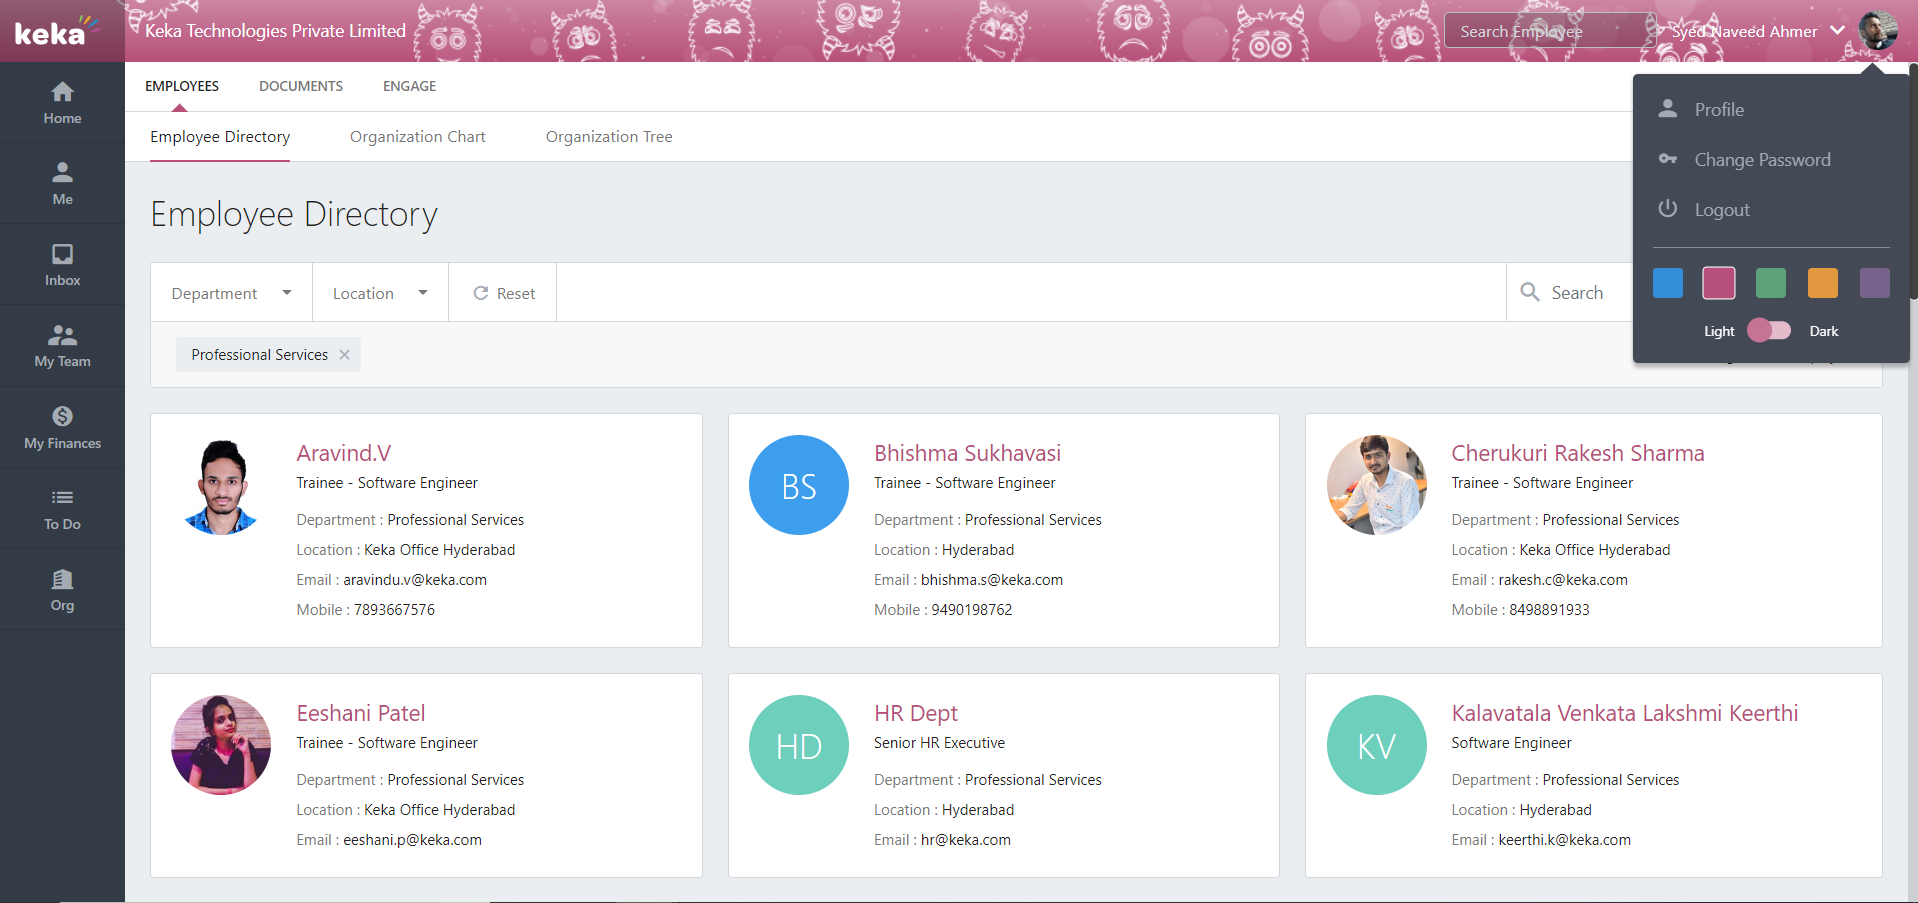The height and width of the screenshot is (903, 1918).
Task: Pick the green theme color swatch
Action: pyautogui.click(x=1771, y=283)
